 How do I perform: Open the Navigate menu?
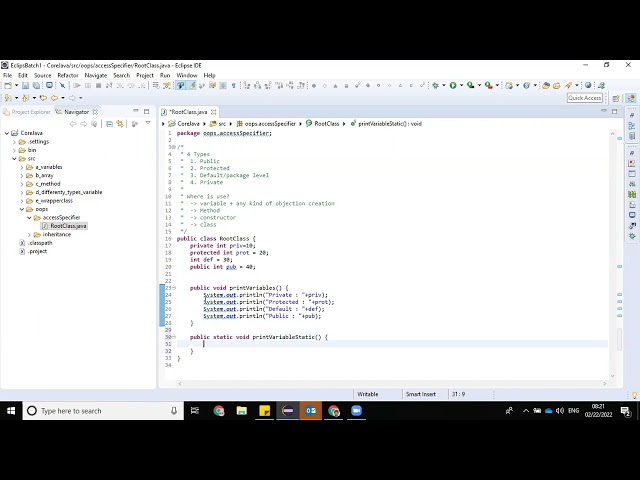pos(96,76)
